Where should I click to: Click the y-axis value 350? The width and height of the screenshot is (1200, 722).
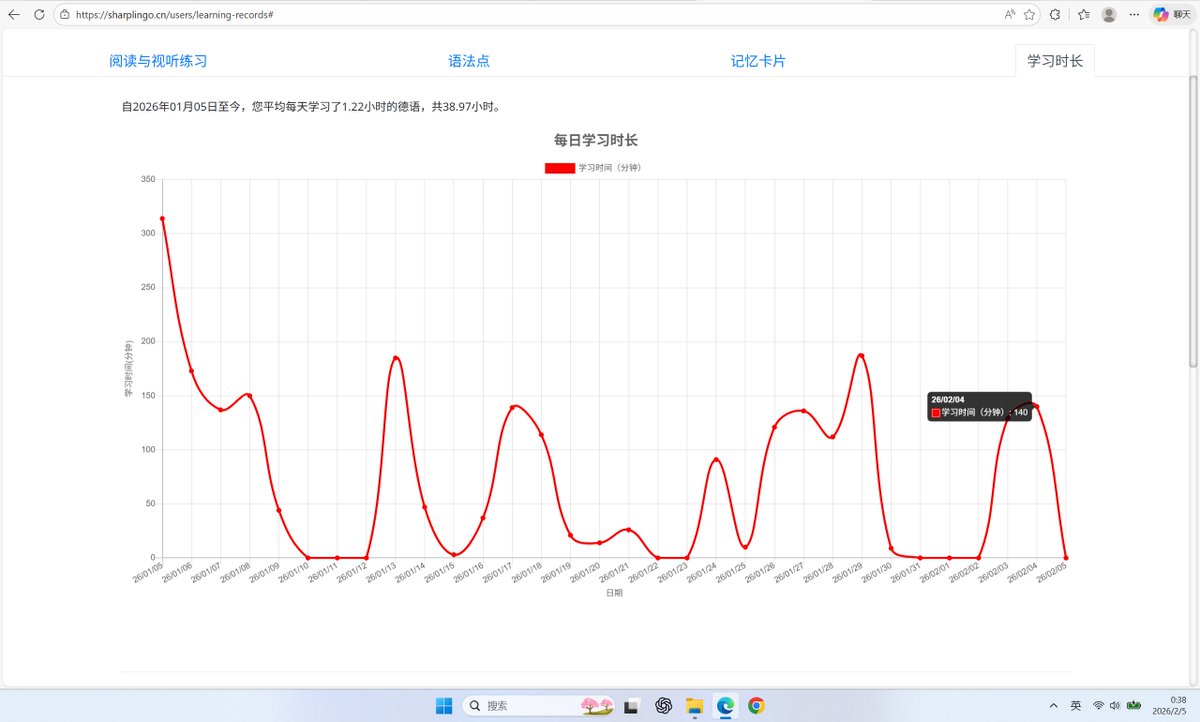click(148, 179)
